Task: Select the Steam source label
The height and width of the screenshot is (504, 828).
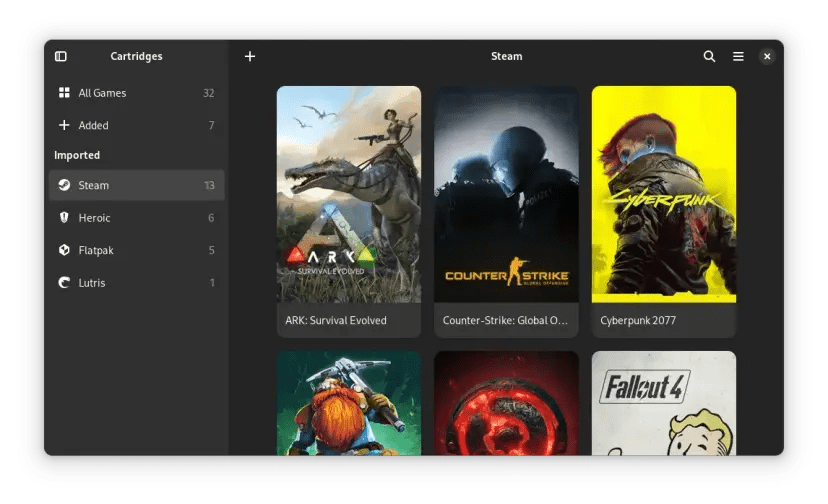Action: click(x=93, y=185)
